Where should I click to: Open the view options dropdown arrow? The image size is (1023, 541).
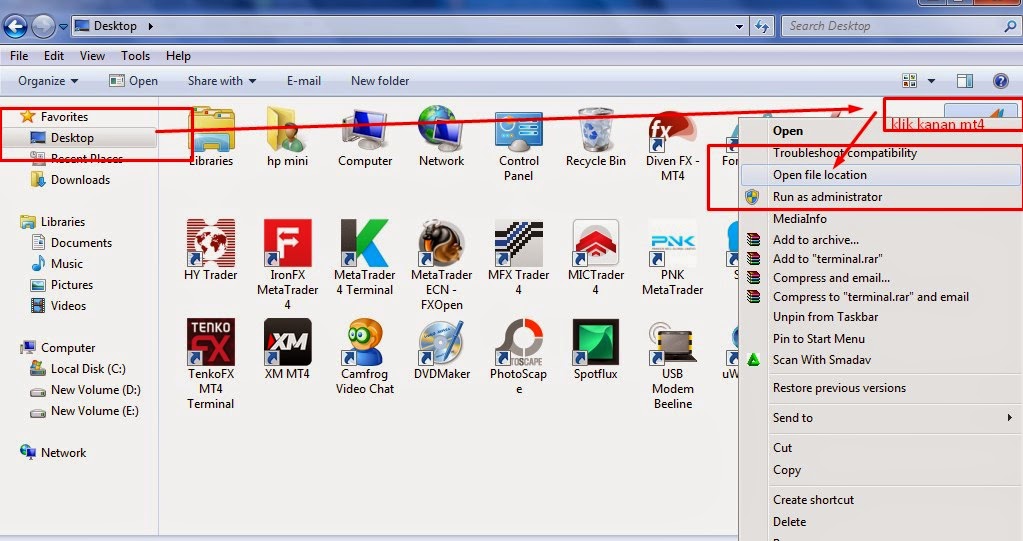click(931, 81)
